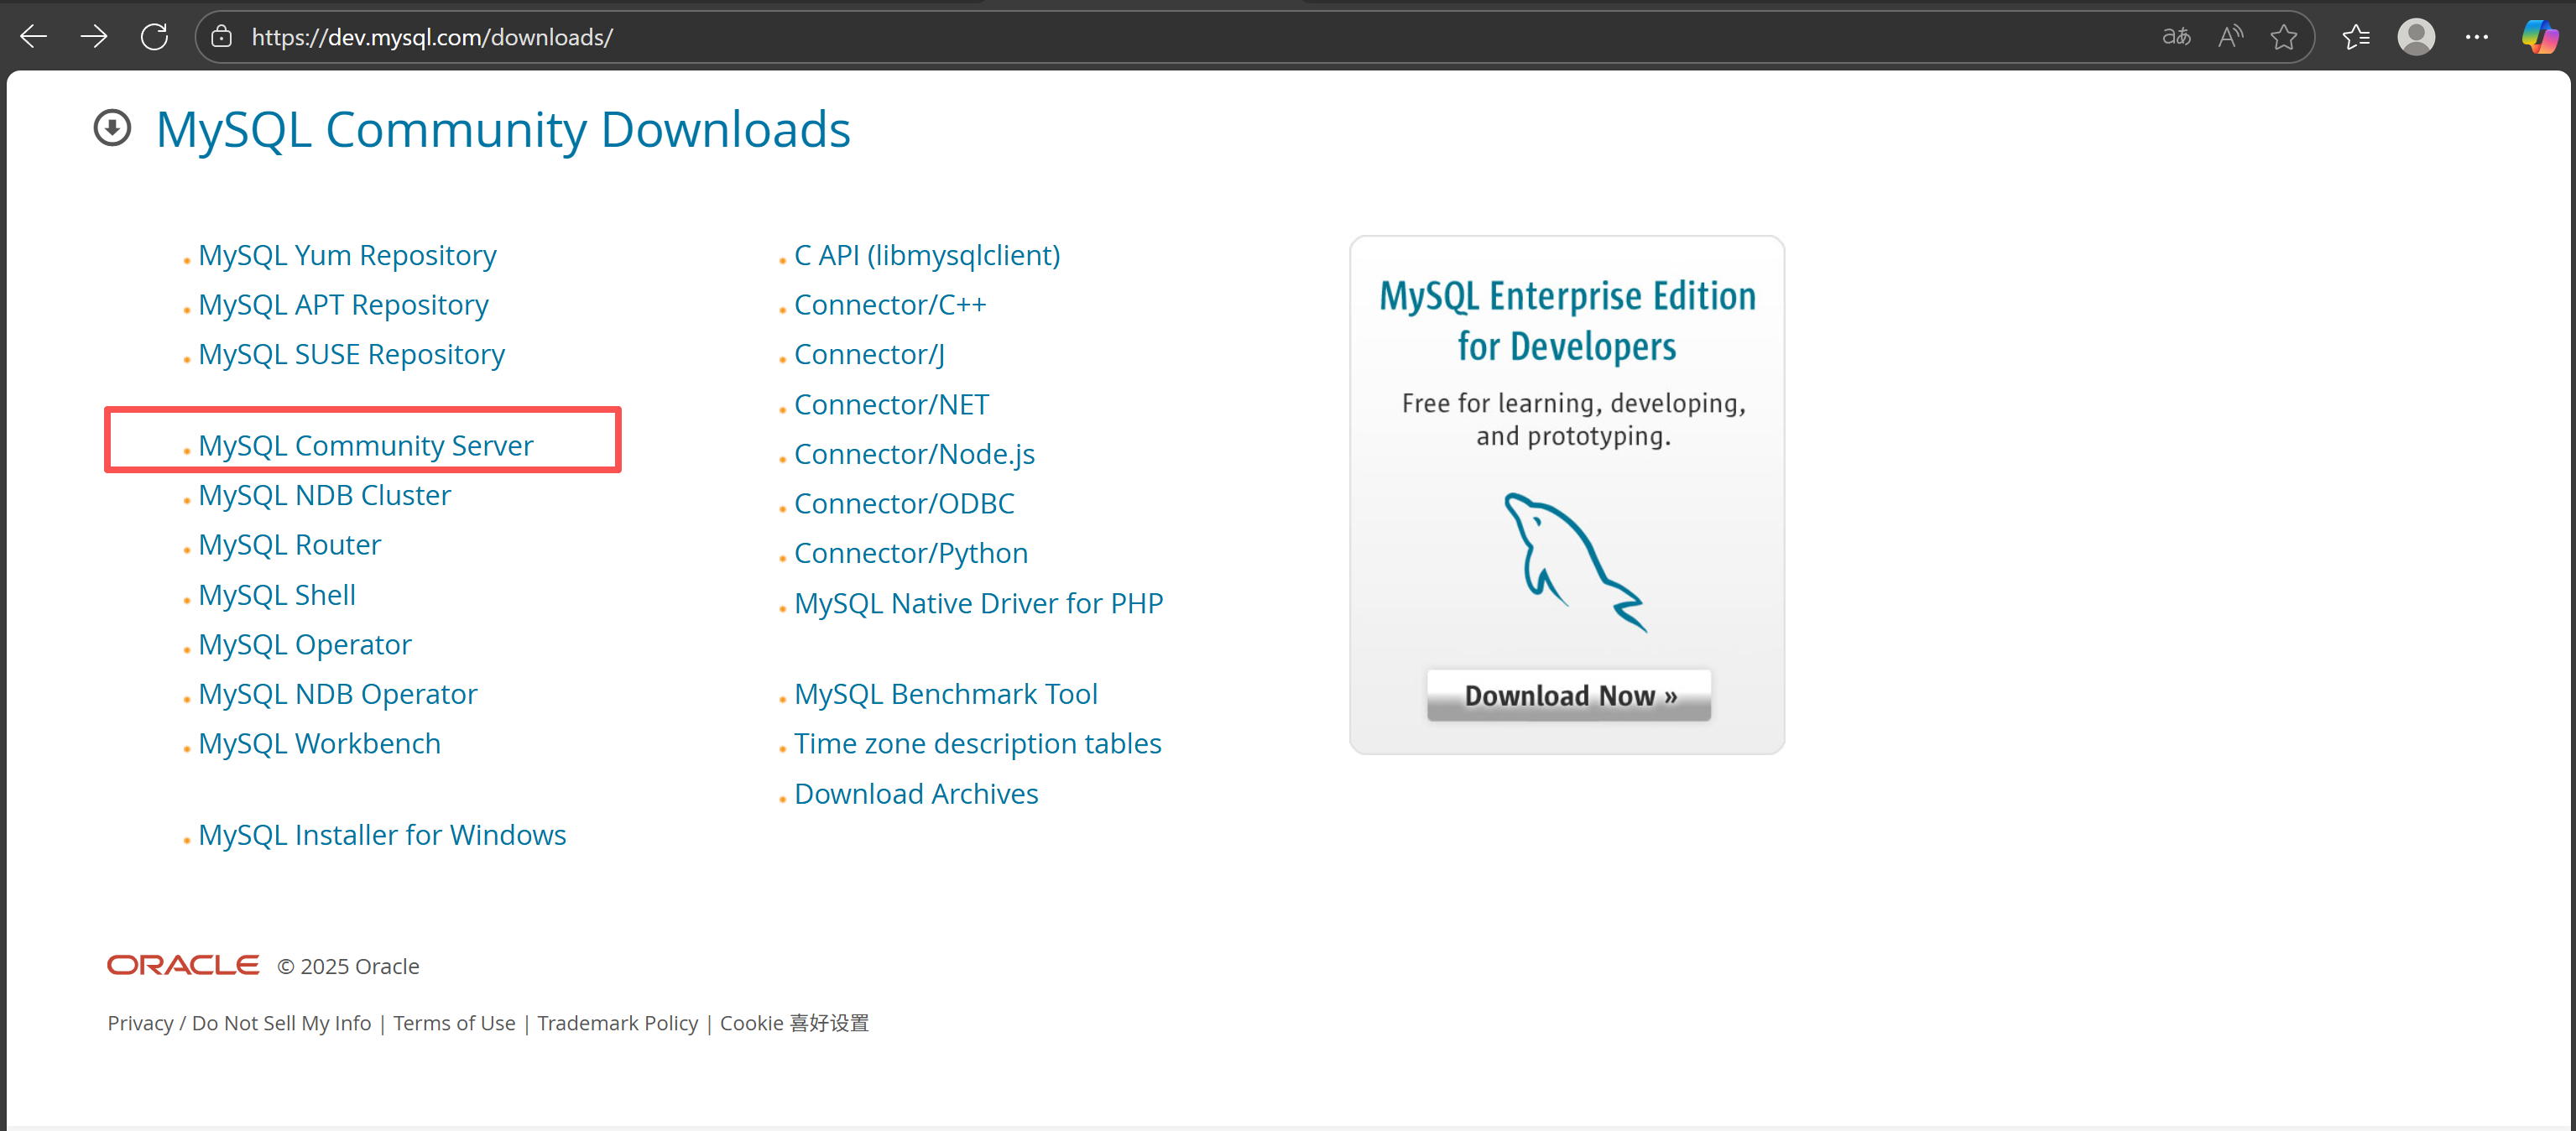2576x1131 pixels.
Task: Click the download circle icon beside heading
Action: (112, 128)
